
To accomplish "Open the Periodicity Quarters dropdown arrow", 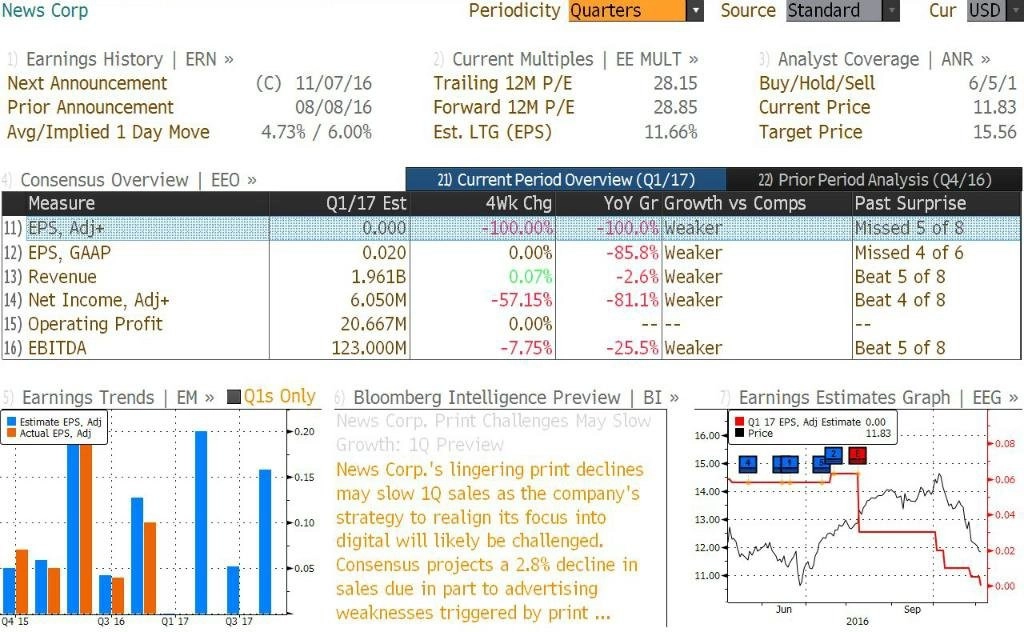I will pyautogui.click(x=695, y=10).
